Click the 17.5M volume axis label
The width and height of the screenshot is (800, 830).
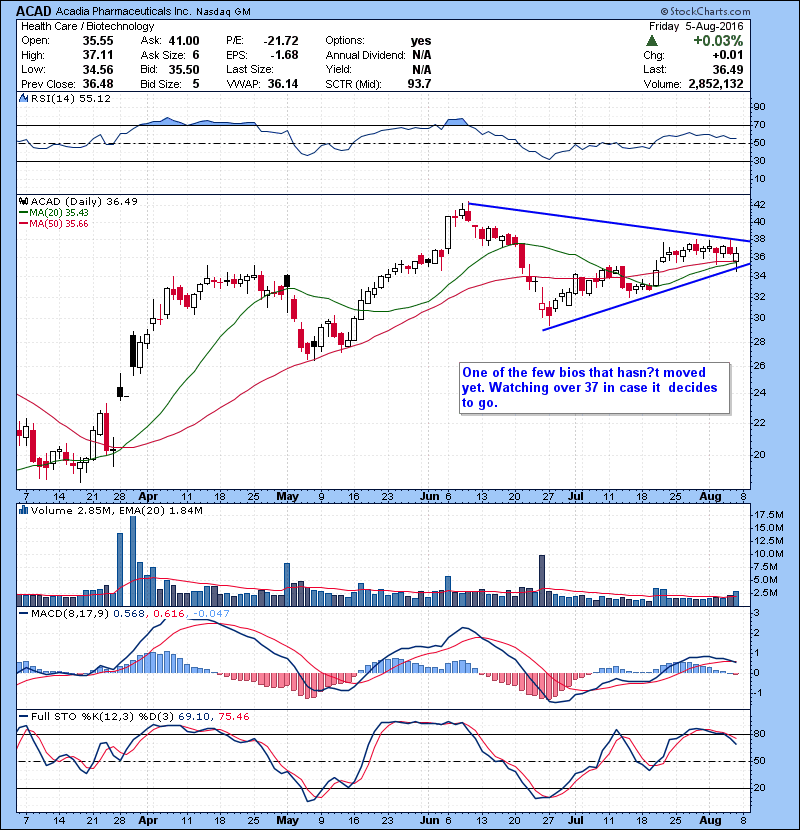tap(769, 515)
